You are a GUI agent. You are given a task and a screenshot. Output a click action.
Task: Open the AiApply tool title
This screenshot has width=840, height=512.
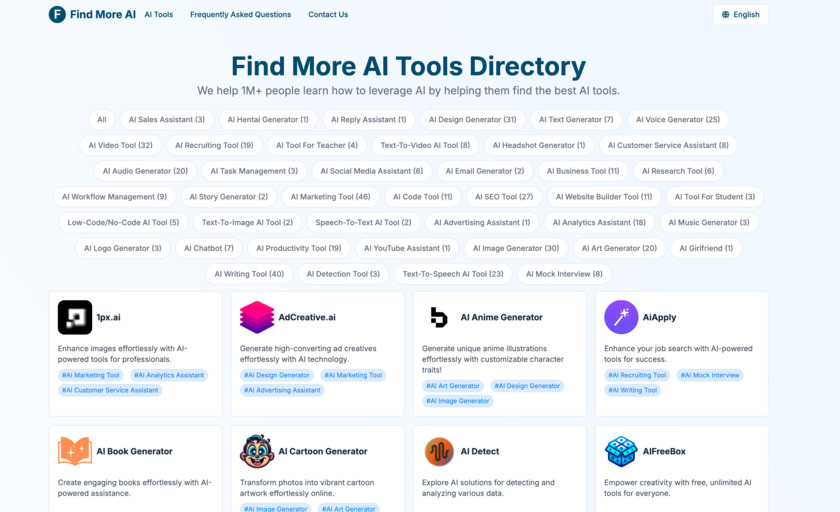click(659, 317)
